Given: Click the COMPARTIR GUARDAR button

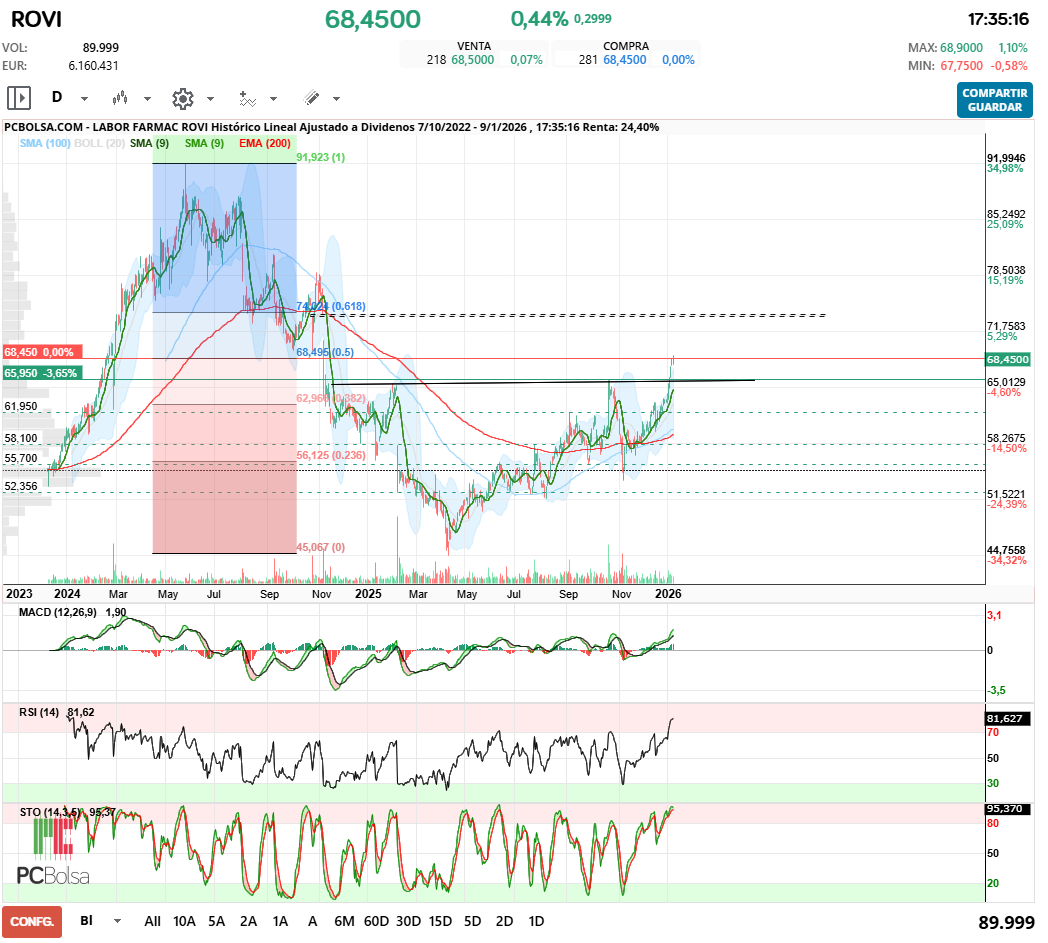Looking at the screenshot, I should pyautogui.click(x=994, y=100).
